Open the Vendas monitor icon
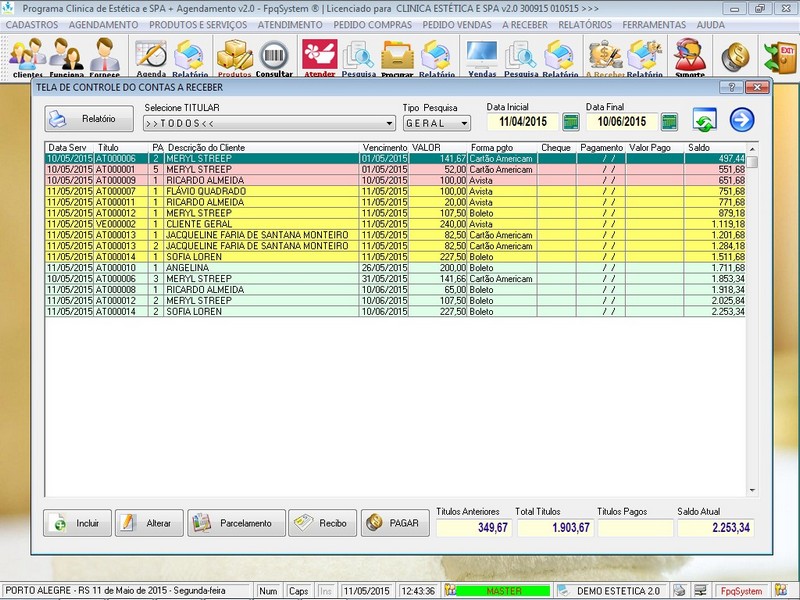 482,57
